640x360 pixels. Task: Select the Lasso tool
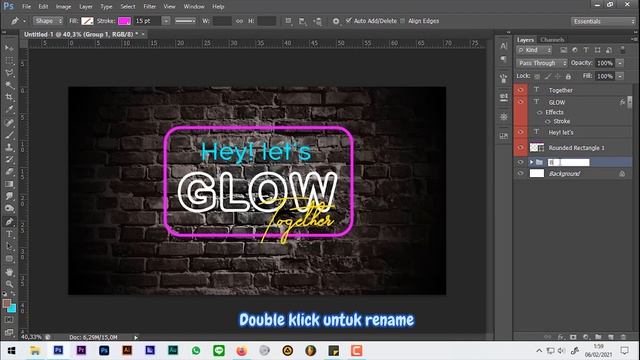click(x=9, y=73)
